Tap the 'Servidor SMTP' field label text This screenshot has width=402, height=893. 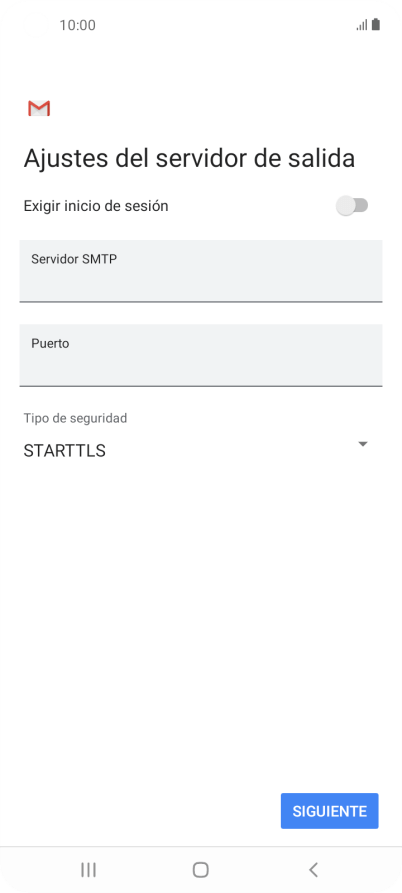pos(74,259)
